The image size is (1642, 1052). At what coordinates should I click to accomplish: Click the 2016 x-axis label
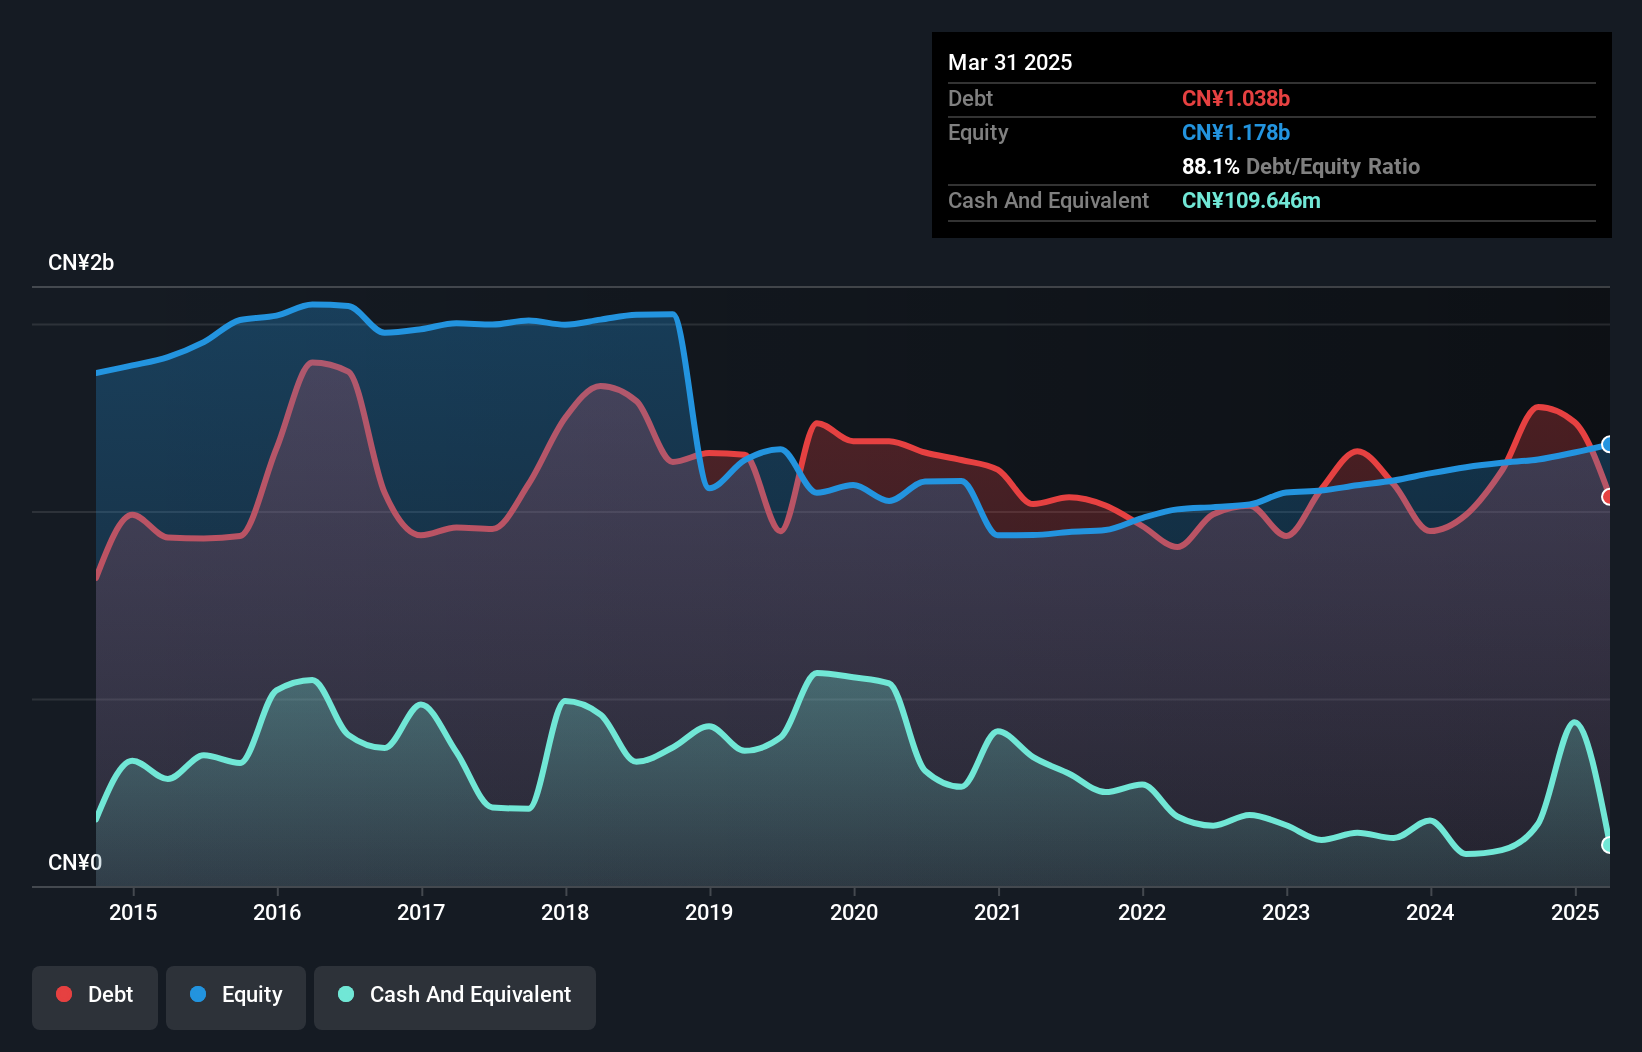(x=277, y=912)
